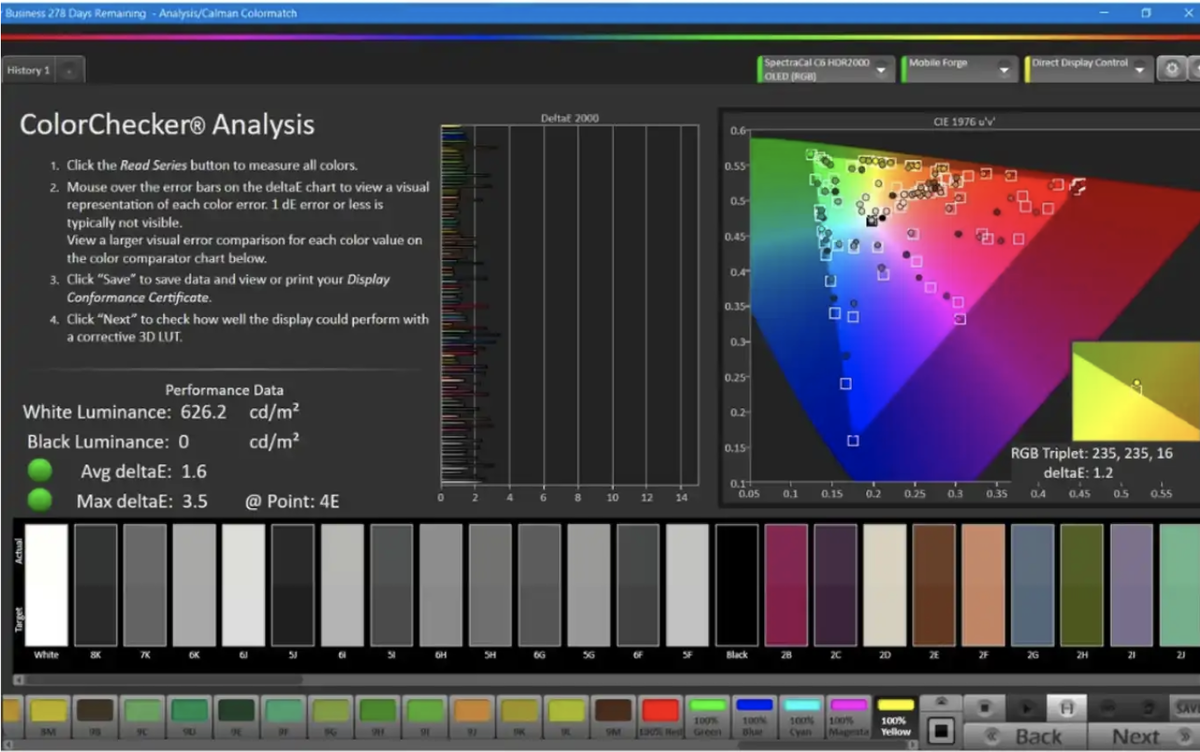
Task: Select the 9C green color patch
Action: tap(142, 716)
